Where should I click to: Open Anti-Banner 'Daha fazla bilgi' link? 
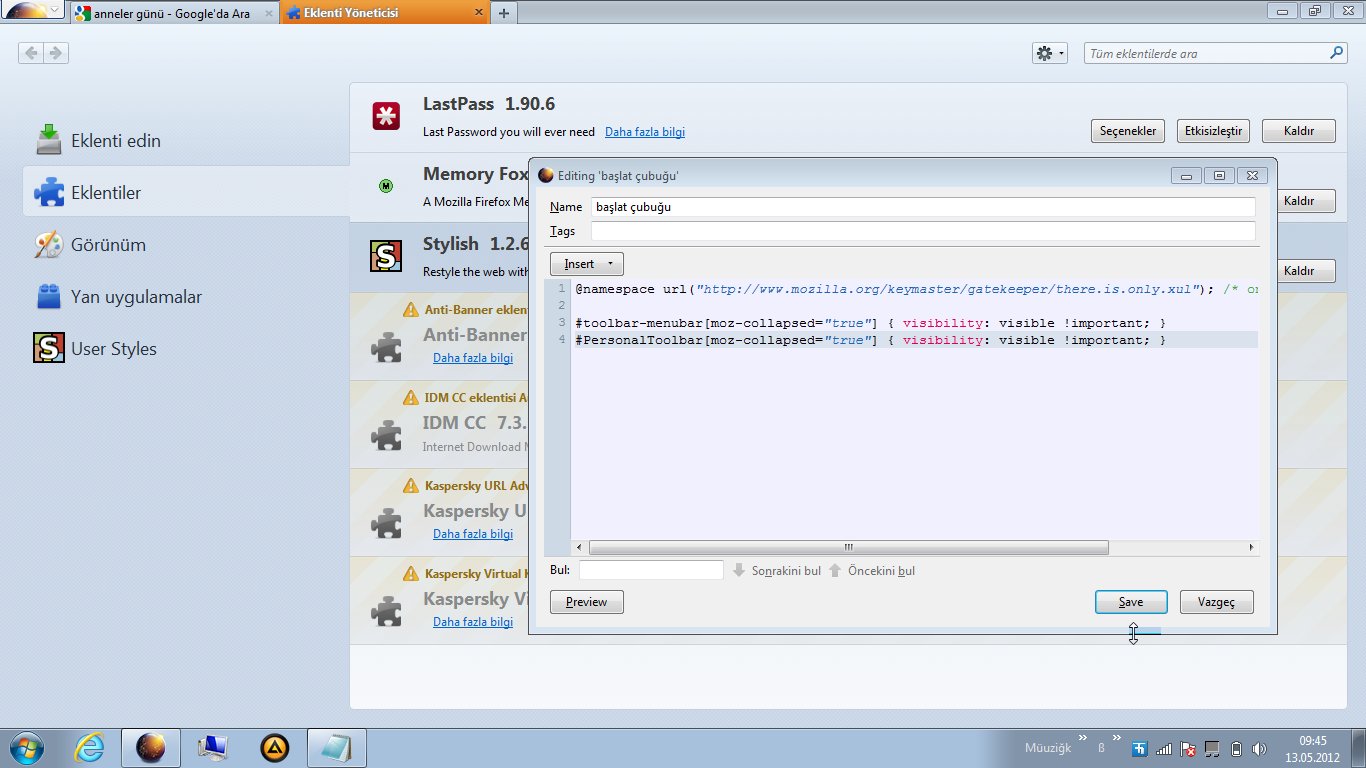pyautogui.click(x=473, y=358)
